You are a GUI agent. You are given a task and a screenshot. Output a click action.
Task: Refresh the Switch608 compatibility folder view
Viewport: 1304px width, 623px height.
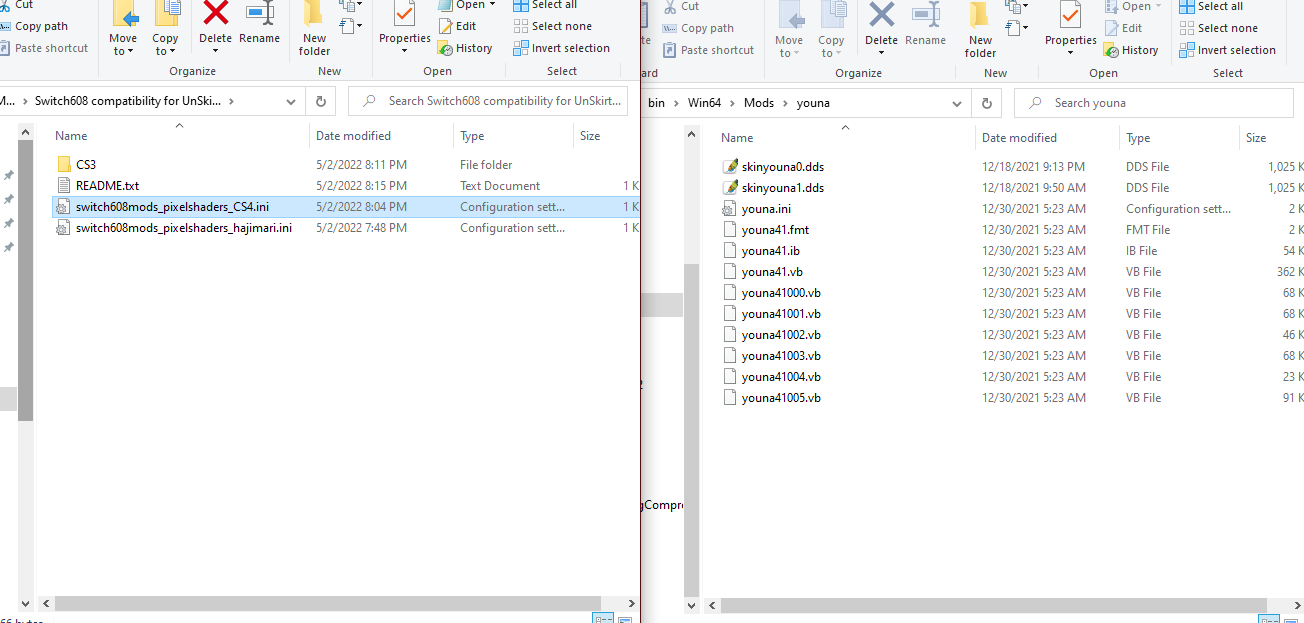pyautogui.click(x=320, y=101)
